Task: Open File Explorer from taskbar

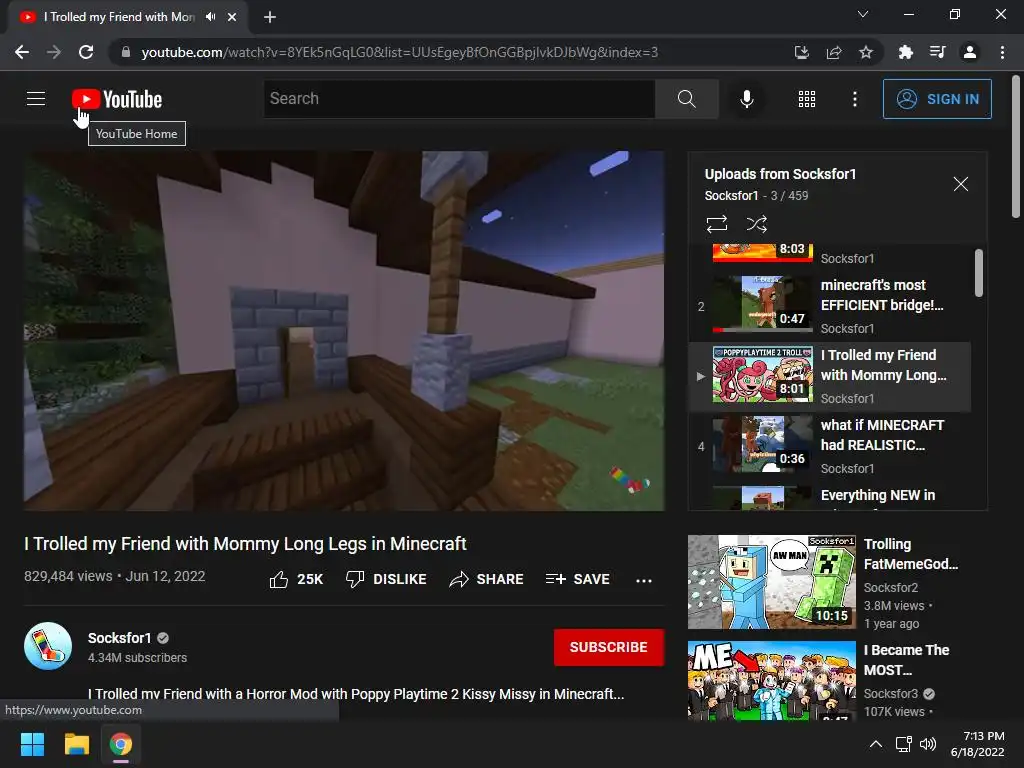Action: click(x=76, y=744)
